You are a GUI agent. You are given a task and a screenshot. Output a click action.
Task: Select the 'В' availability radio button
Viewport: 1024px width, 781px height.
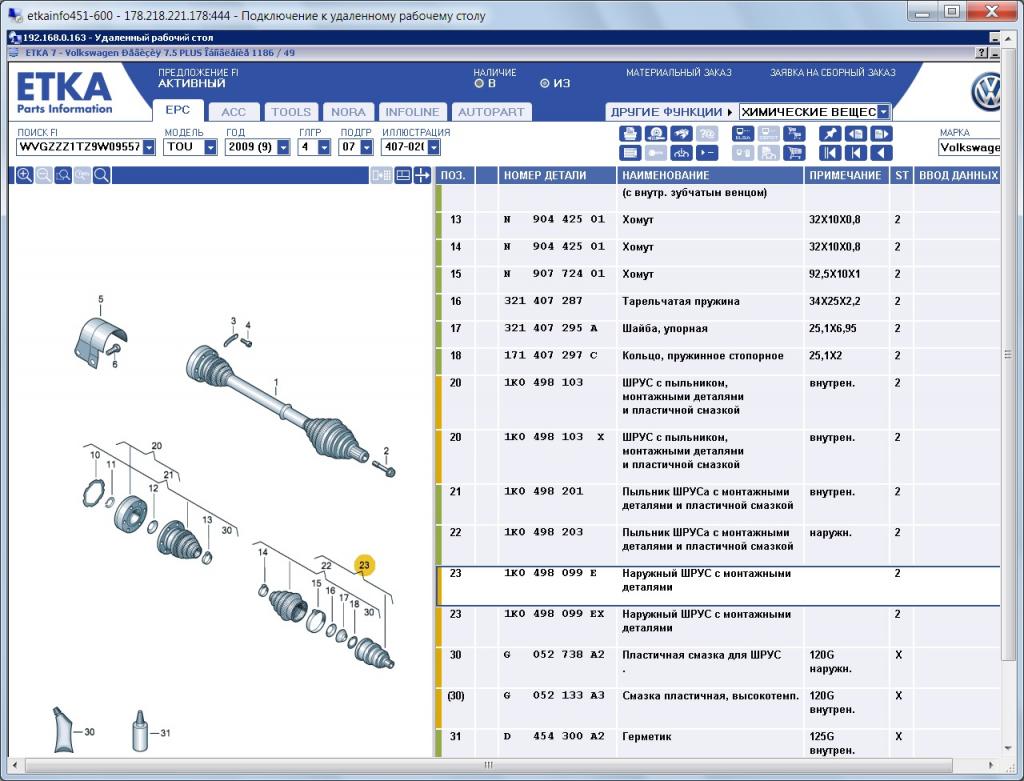[479, 84]
